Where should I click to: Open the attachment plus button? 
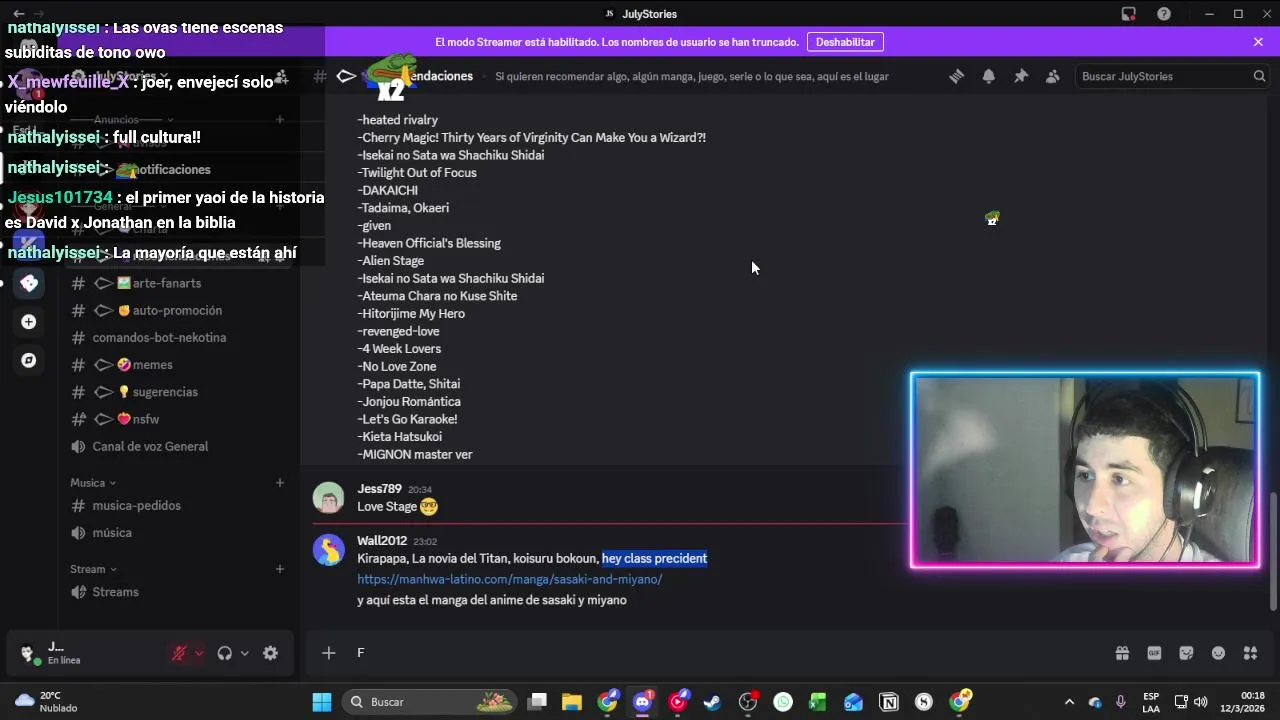[328, 653]
